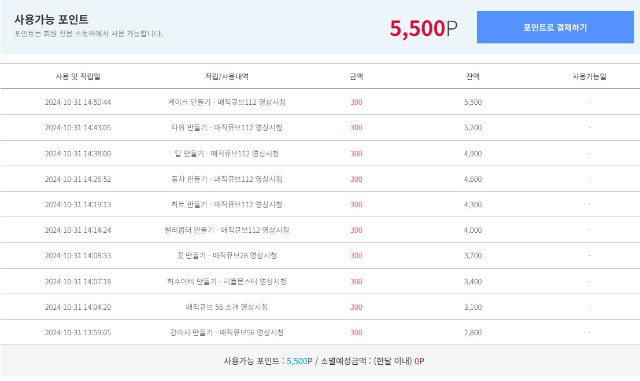The height and width of the screenshot is (381, 640).
Task: Click the 잔액 column header
Action: pyautogui.click(x=473, y=76)
